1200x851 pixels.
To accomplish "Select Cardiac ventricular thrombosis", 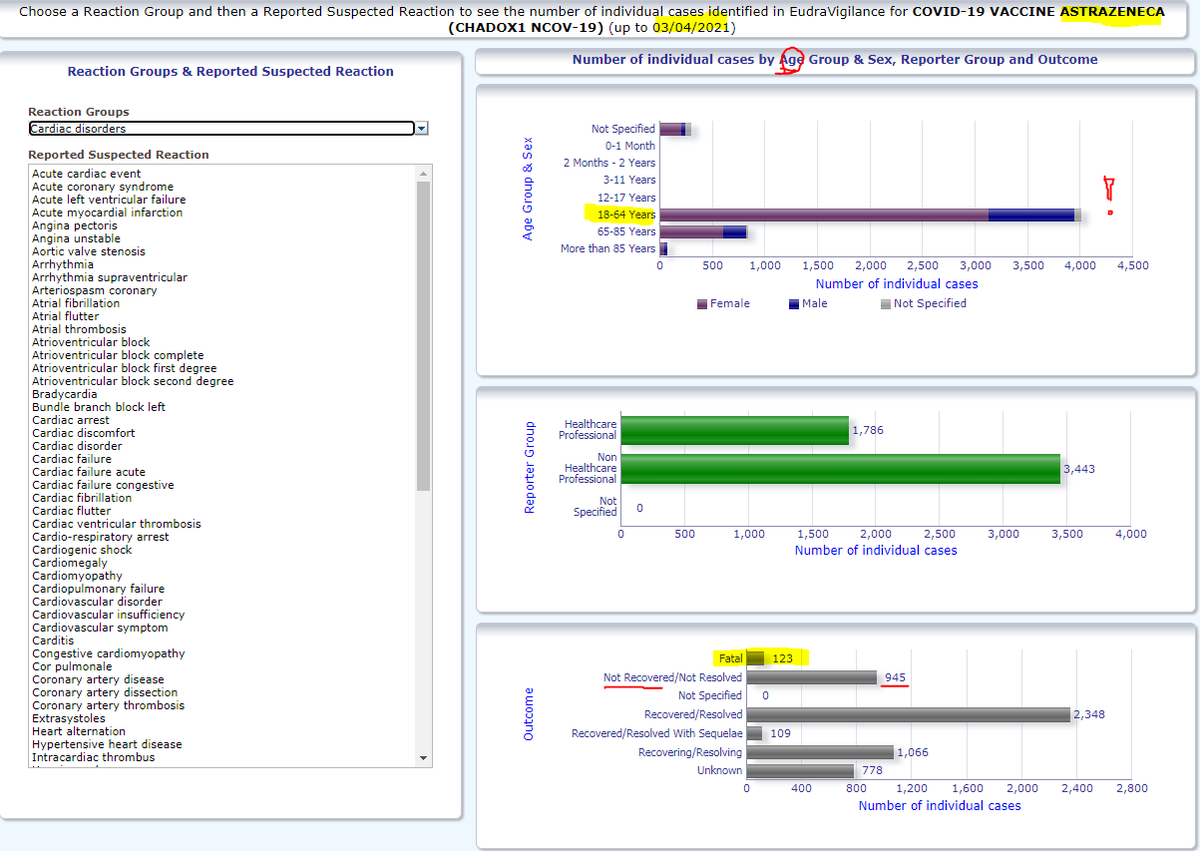I will coord(116,524).
